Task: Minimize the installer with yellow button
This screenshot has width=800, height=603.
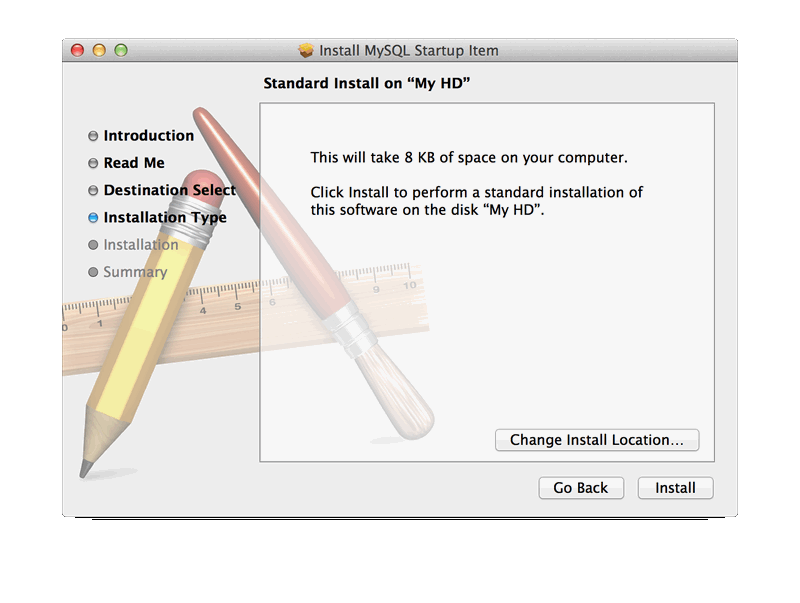Action: [99, 51]
